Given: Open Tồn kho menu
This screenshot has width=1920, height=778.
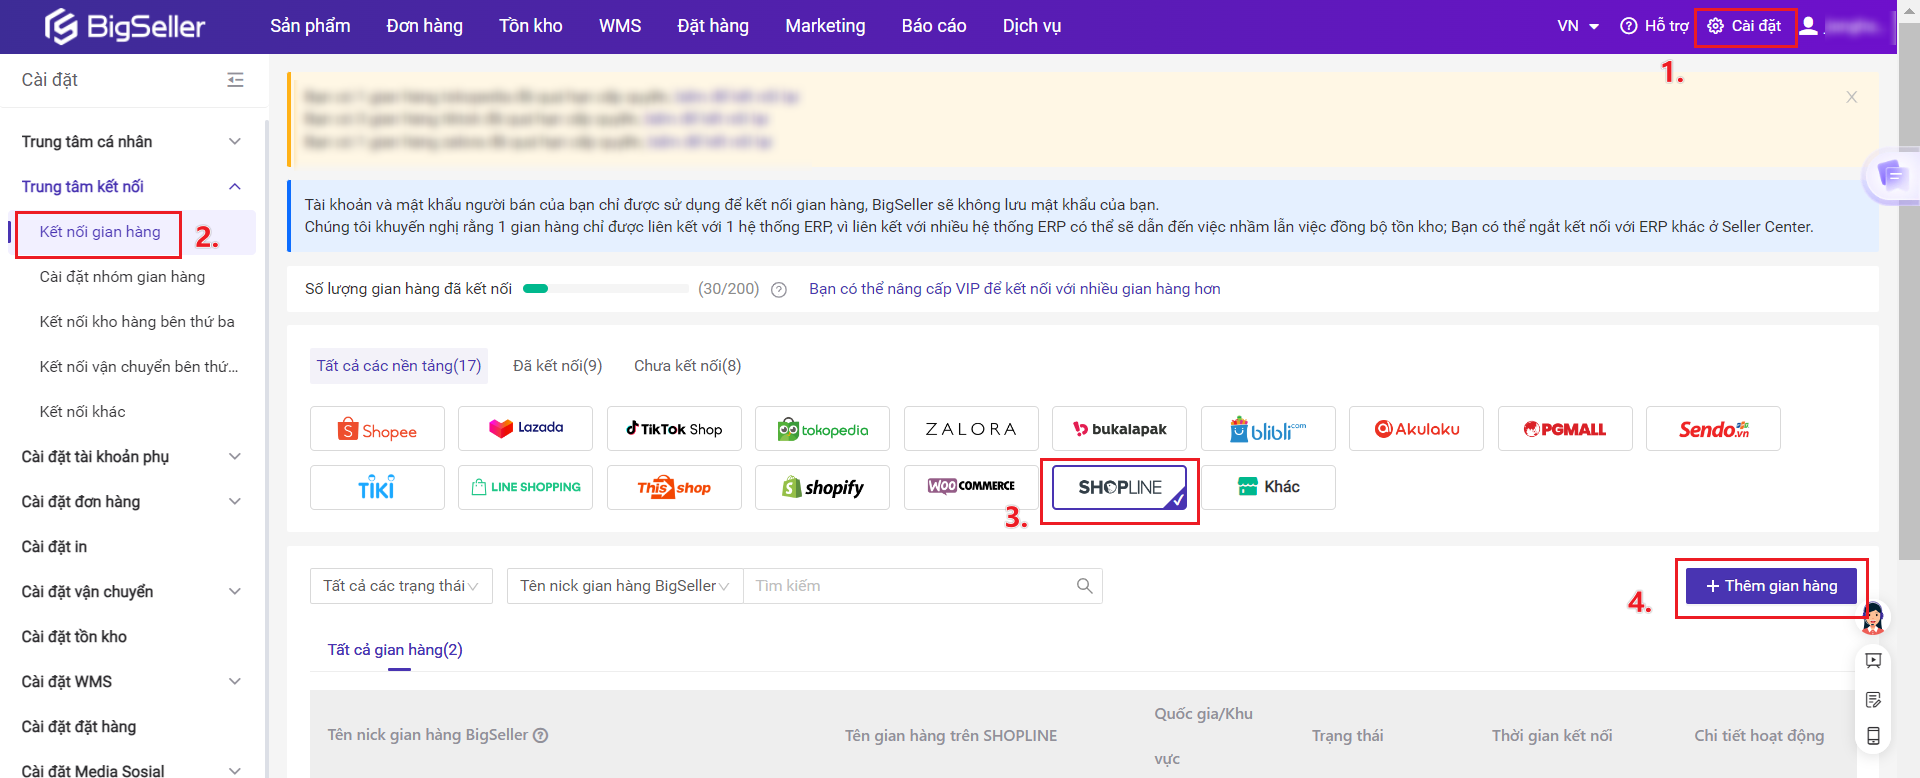Looking at the screenshot, I should (531, 26).
